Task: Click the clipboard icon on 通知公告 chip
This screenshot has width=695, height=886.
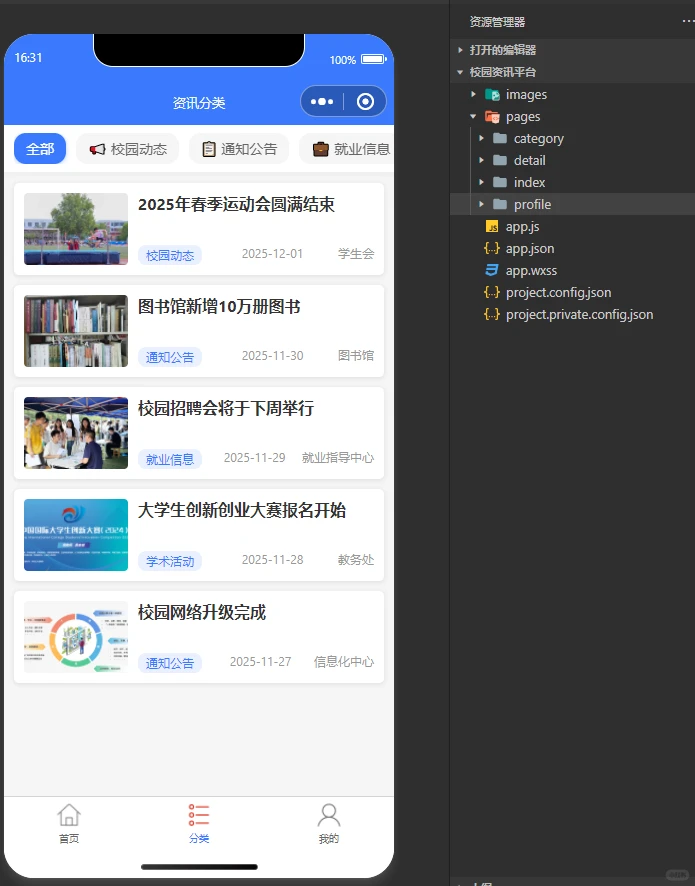Action: point(208,149)
